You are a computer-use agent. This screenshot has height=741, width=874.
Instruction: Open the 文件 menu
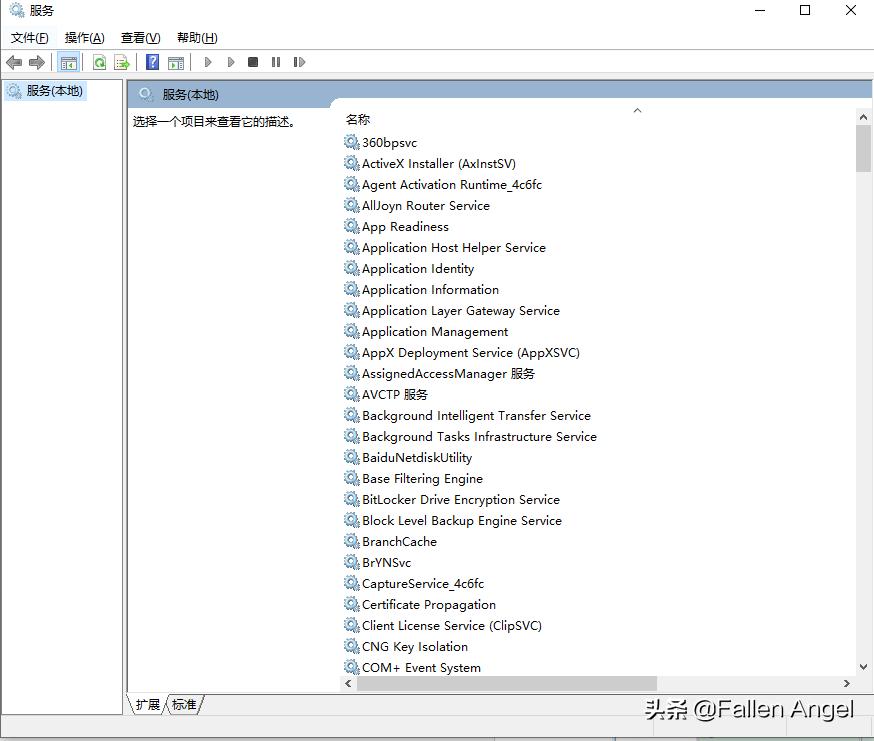[x=29, y=37]
